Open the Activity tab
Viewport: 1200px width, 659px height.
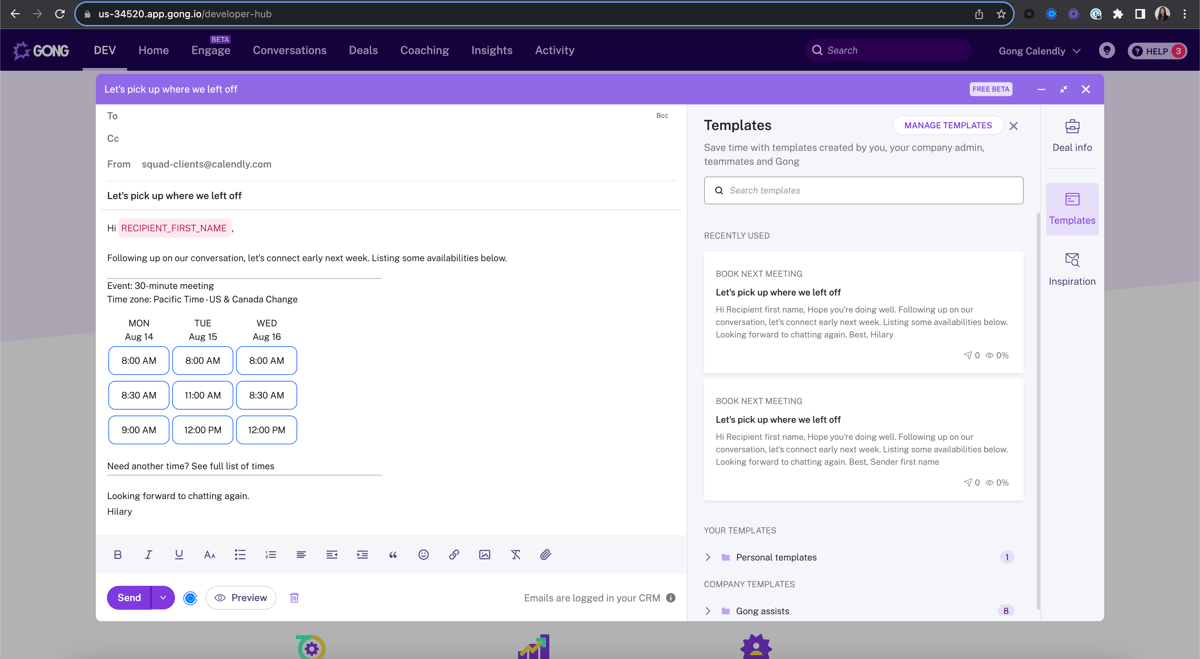[555, 50]
